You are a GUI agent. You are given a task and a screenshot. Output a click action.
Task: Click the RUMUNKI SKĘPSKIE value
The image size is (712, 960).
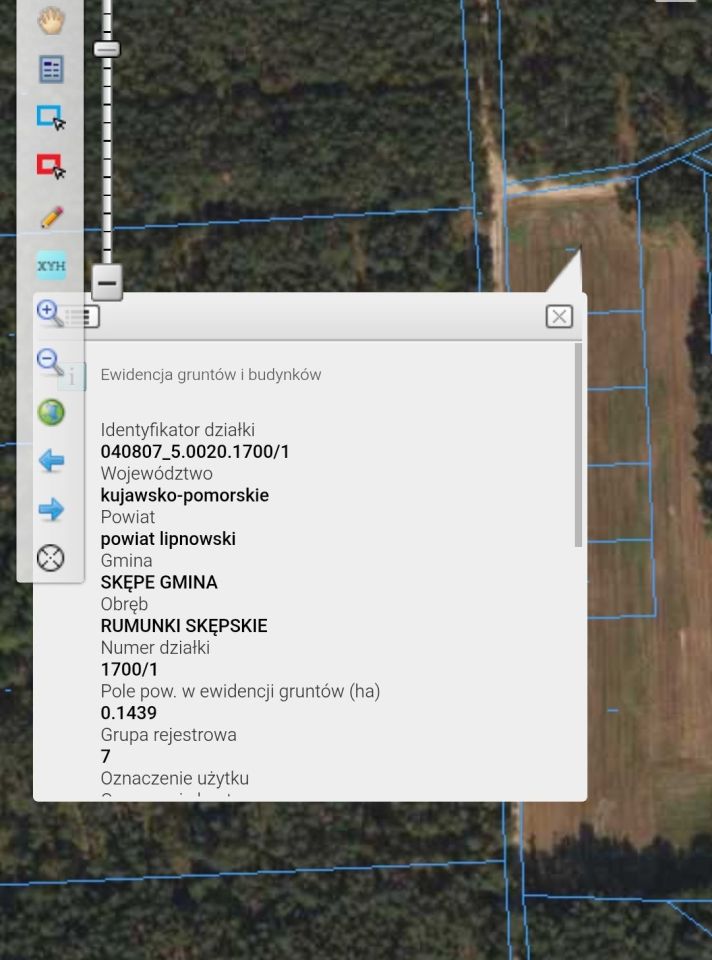pos(184,626)
